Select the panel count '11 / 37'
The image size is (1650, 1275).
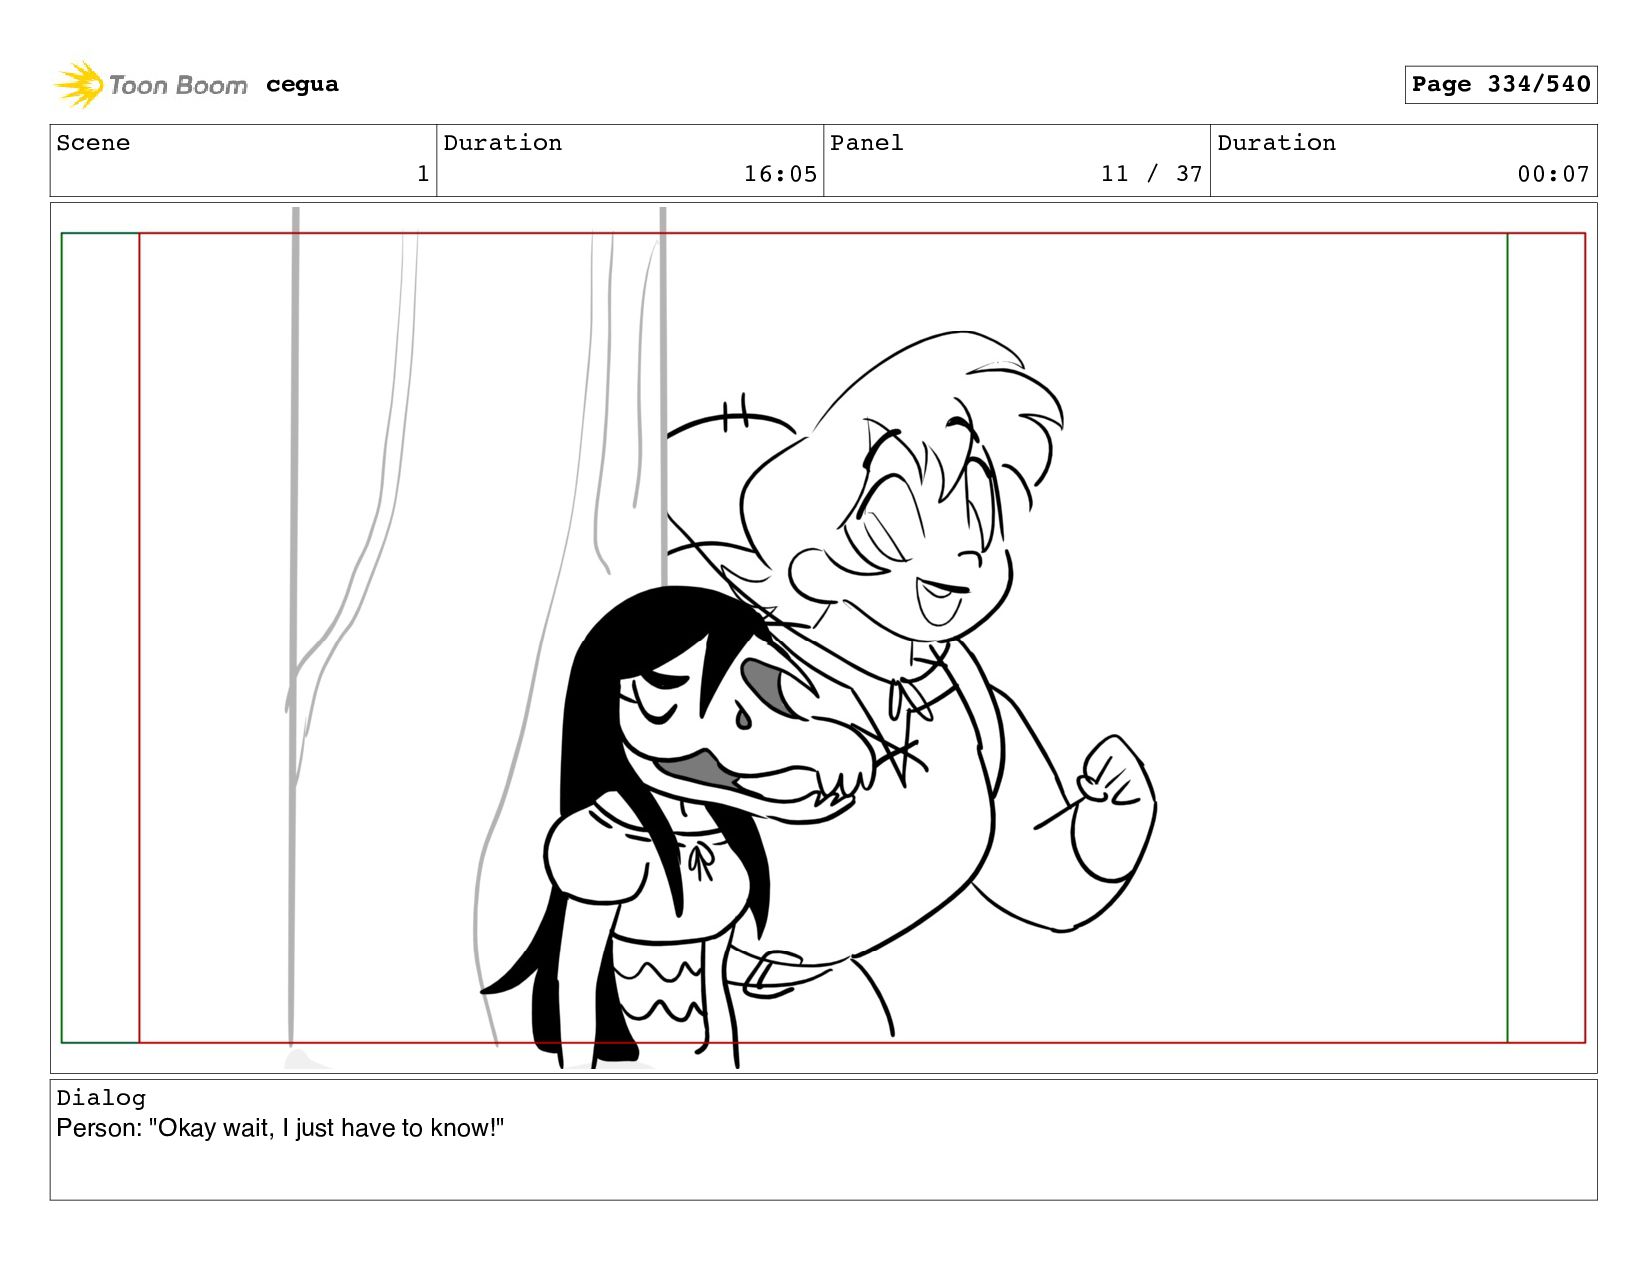click(1151, 174)
